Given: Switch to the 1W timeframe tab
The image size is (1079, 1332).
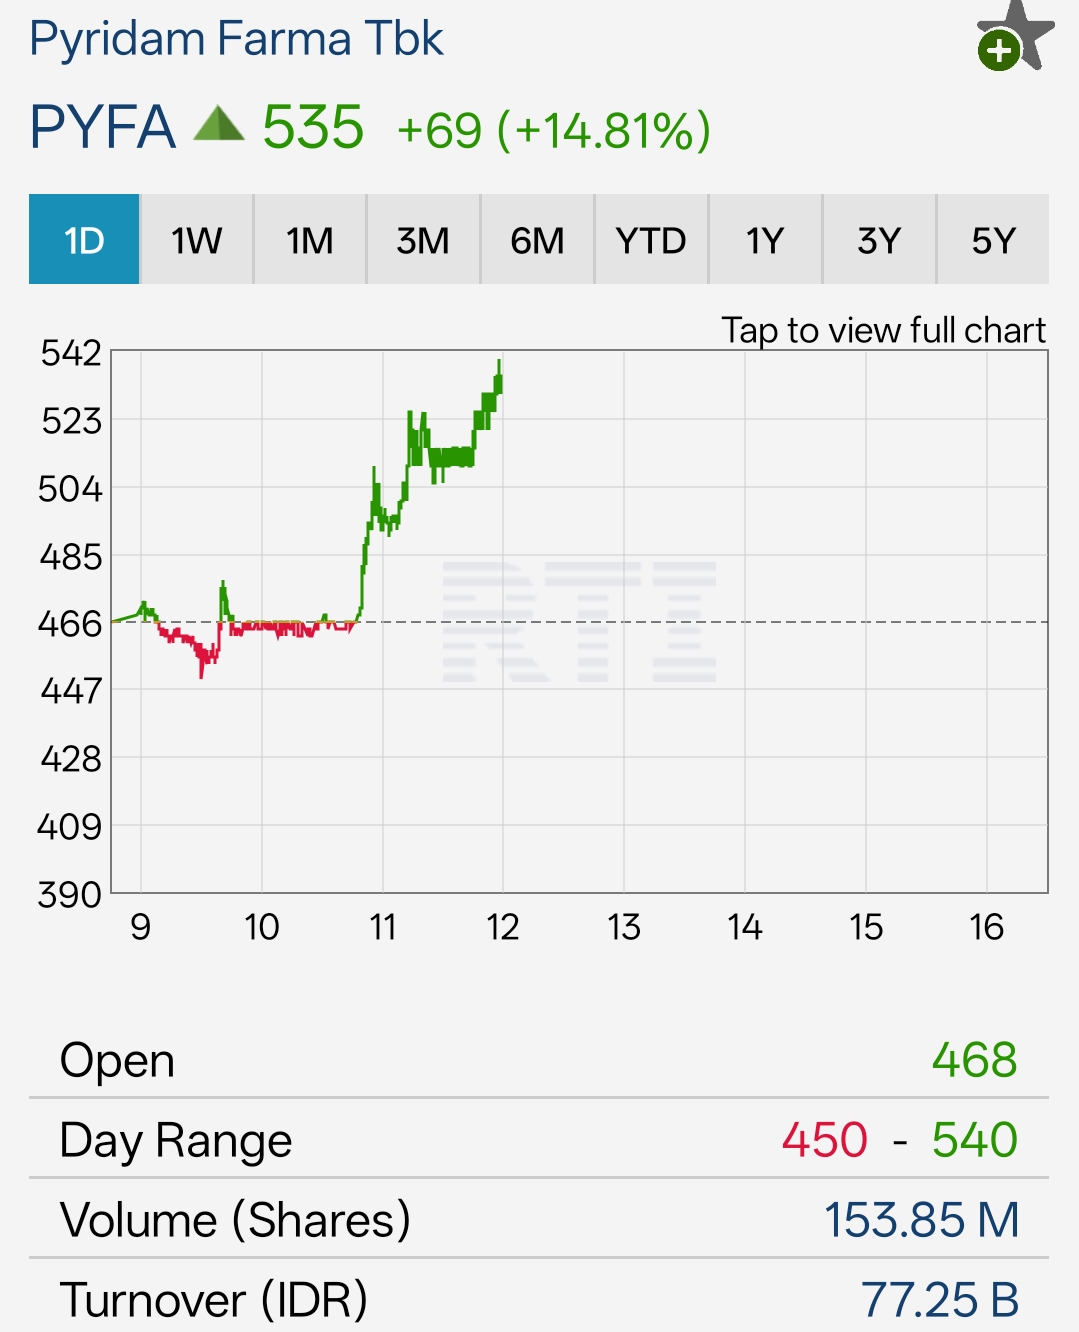Looking at the screenshot, I should click(197, 240).
